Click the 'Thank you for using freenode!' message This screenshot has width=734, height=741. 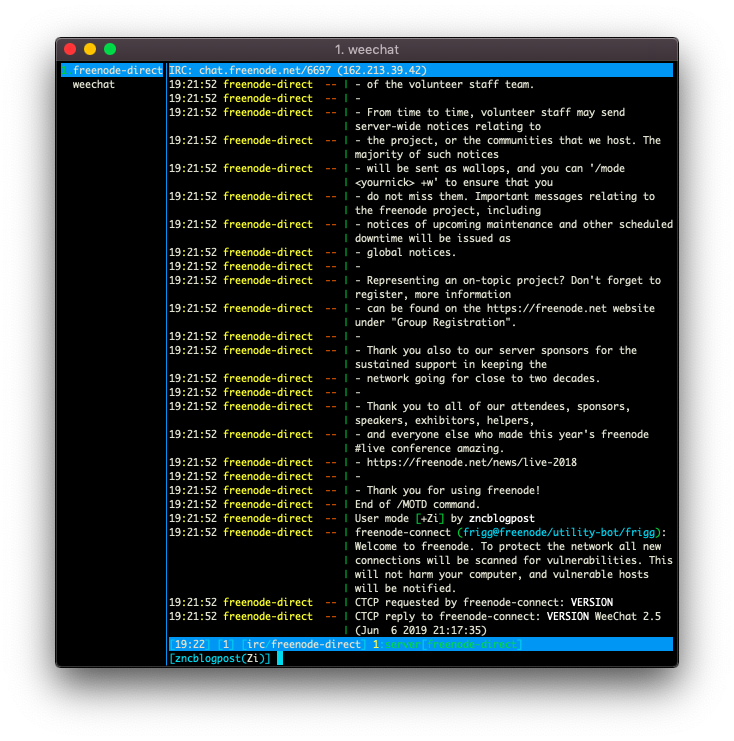[453, 491]
